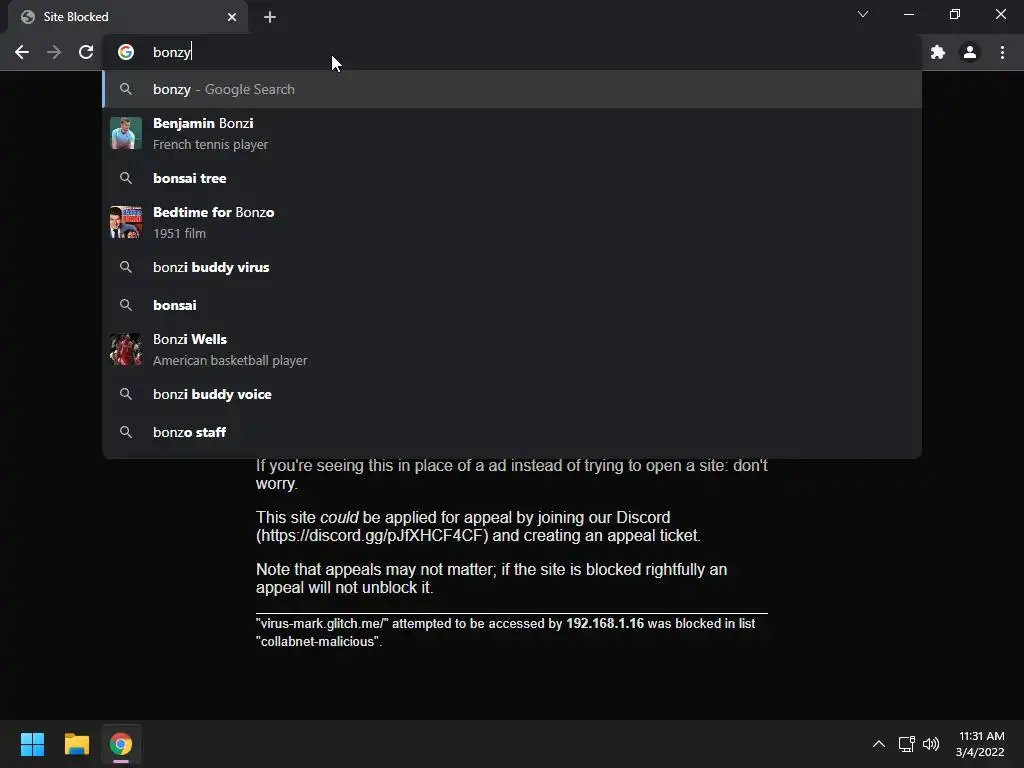
Task: Open File Explorer from the taskbar
Action: coord(76,744)
